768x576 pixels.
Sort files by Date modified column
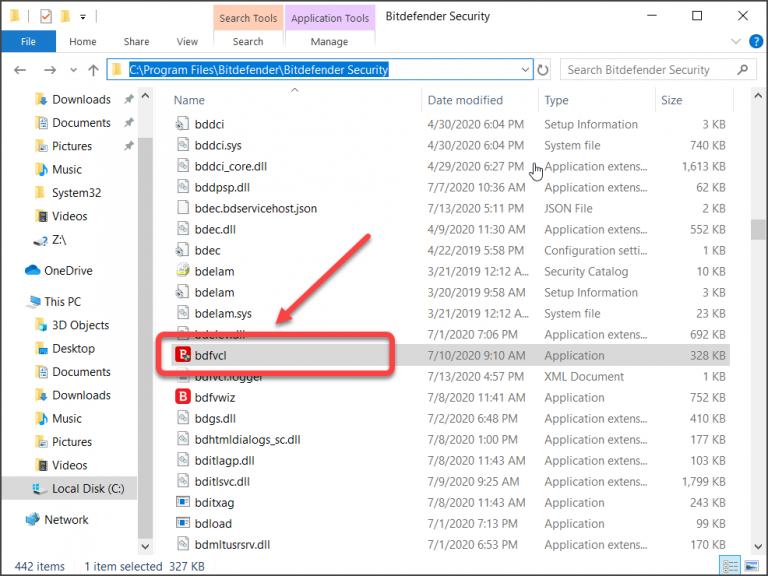[465, 100]
